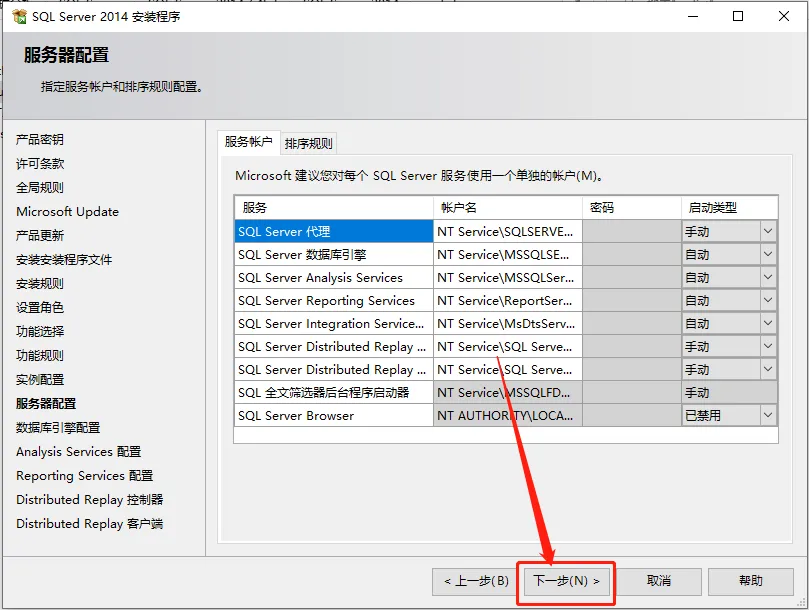Image resolution: width=809 pixels, height=610 pixels.
Task: Click the 服务 column header
Action: pos(334,207)
